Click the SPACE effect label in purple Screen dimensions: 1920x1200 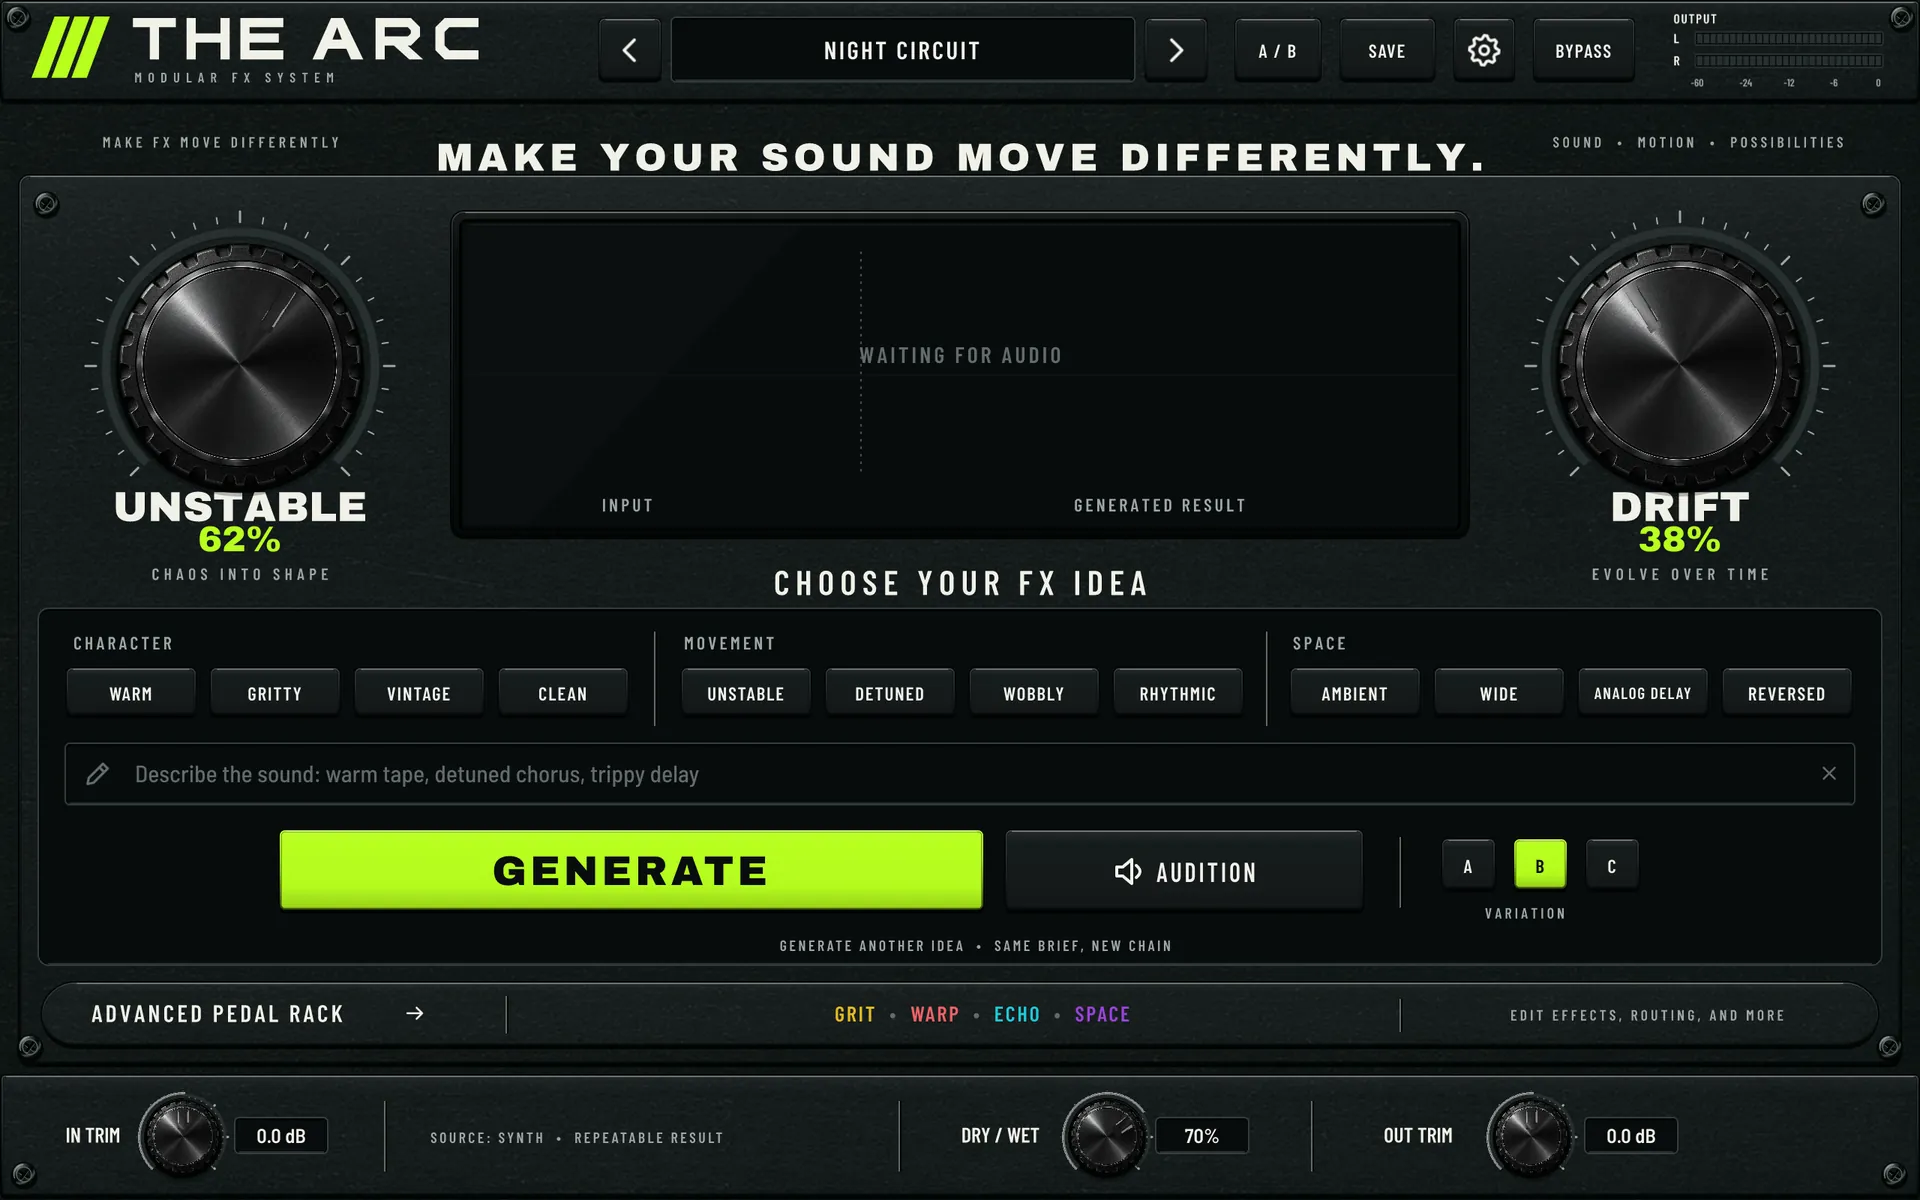[1102, 1014]
